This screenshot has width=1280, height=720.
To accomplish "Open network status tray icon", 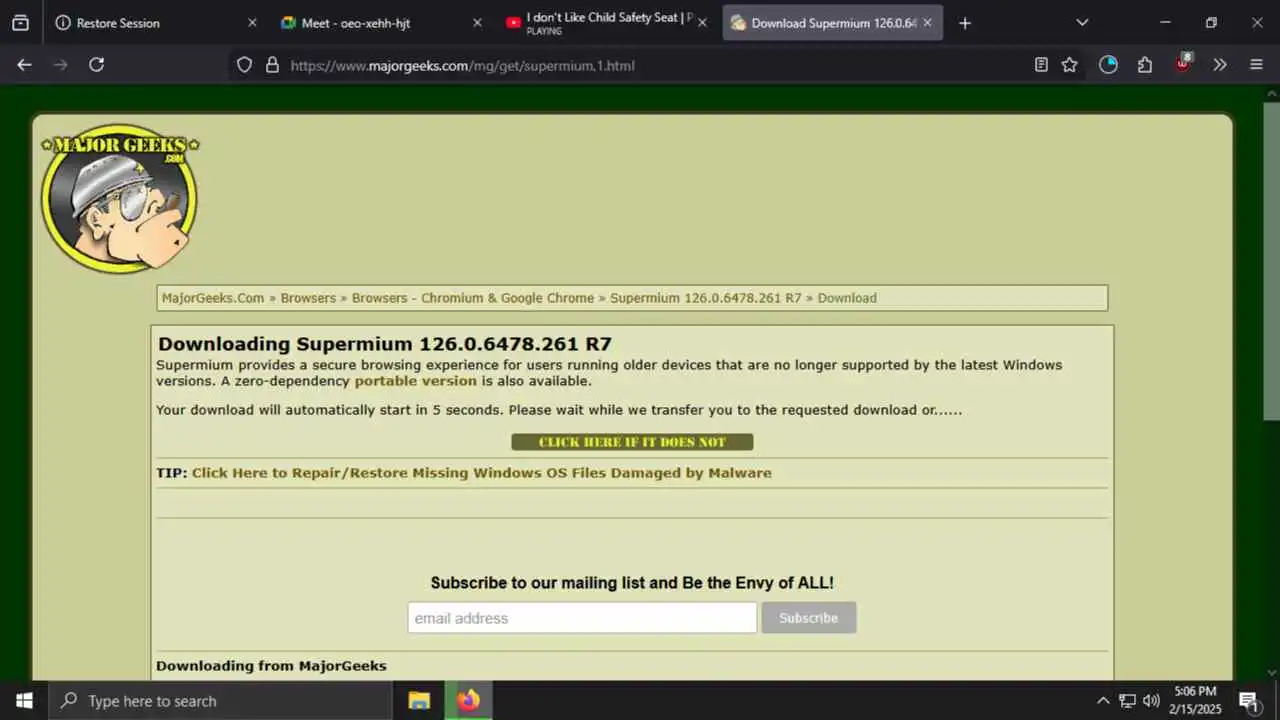I will [1127, 701].
